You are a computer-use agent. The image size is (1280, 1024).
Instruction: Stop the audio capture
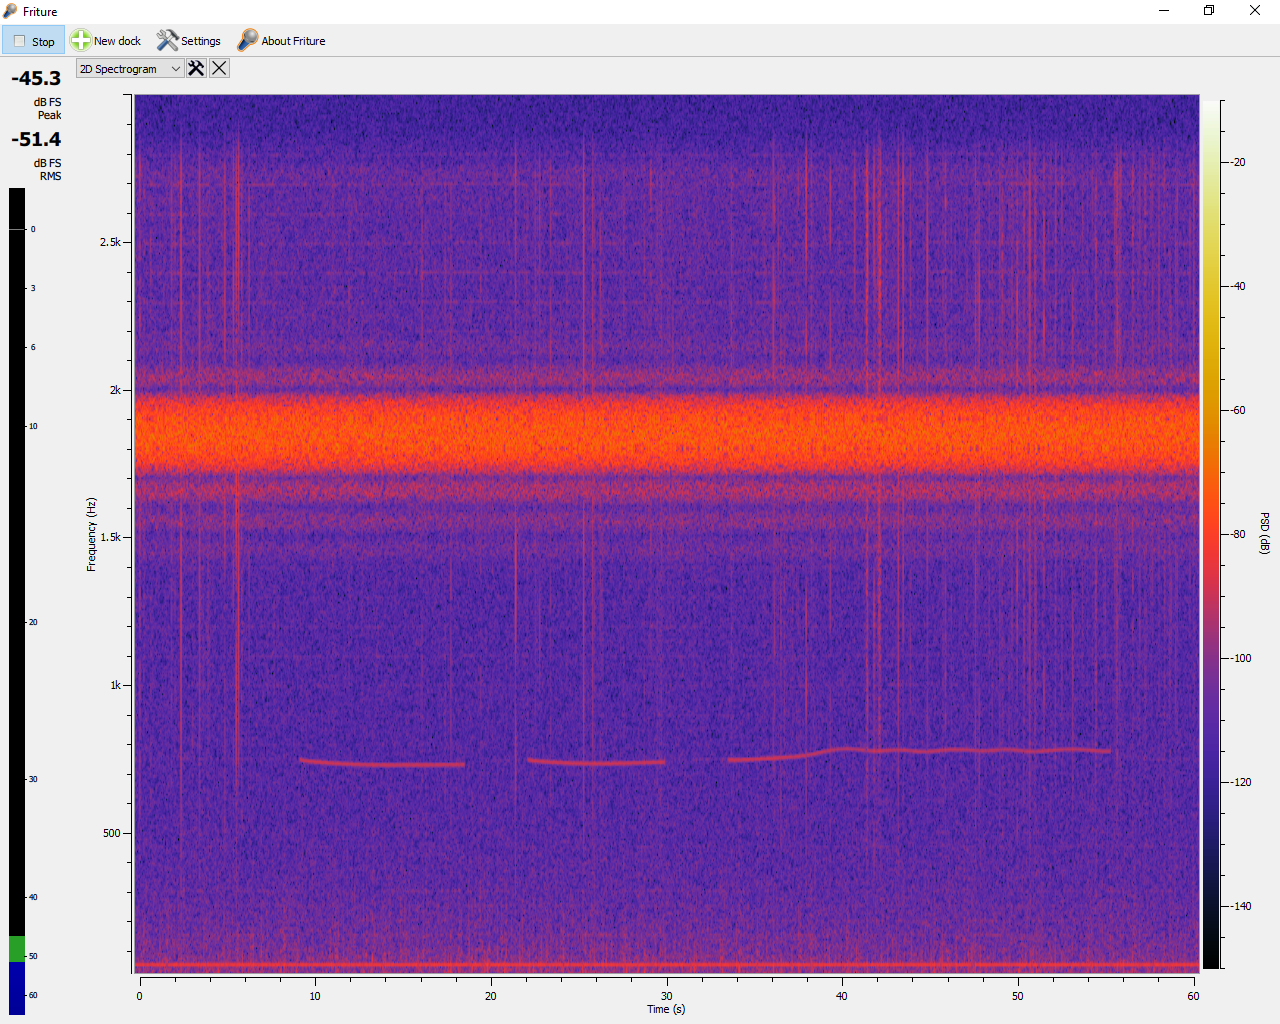pos(33,41)
